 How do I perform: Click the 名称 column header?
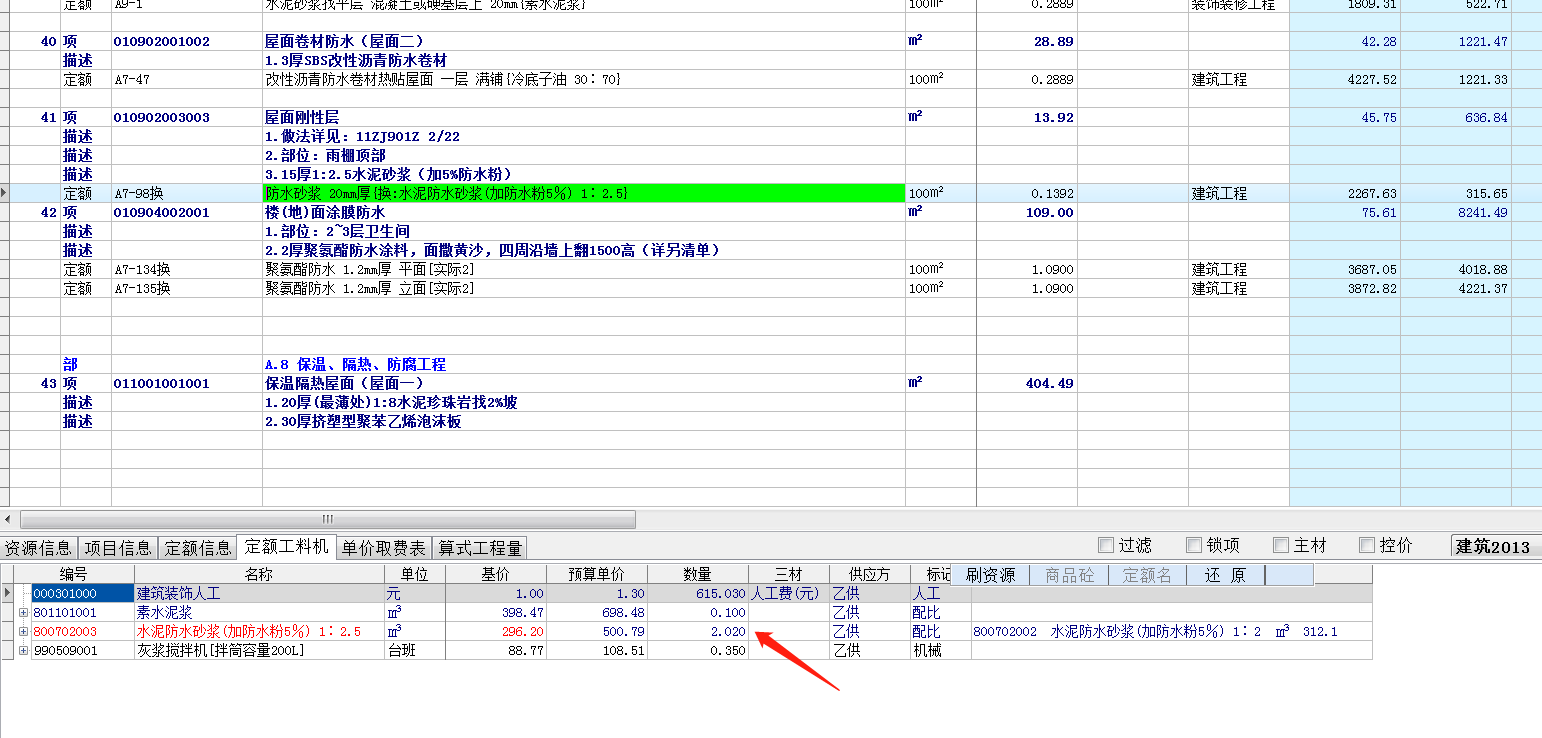pos(259,574)
